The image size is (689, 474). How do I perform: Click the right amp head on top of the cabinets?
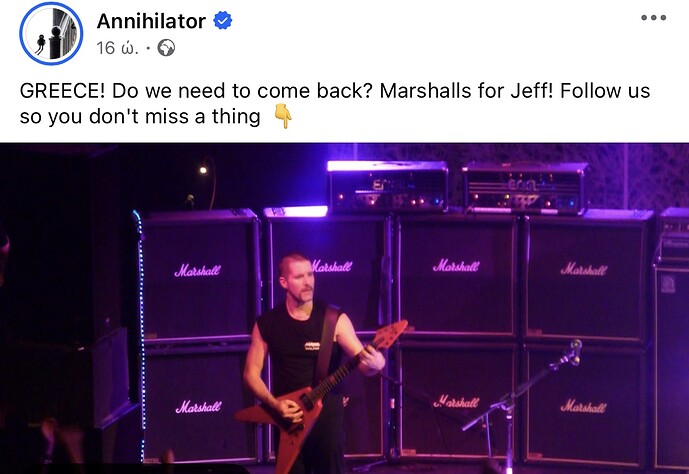click(525, 188)
